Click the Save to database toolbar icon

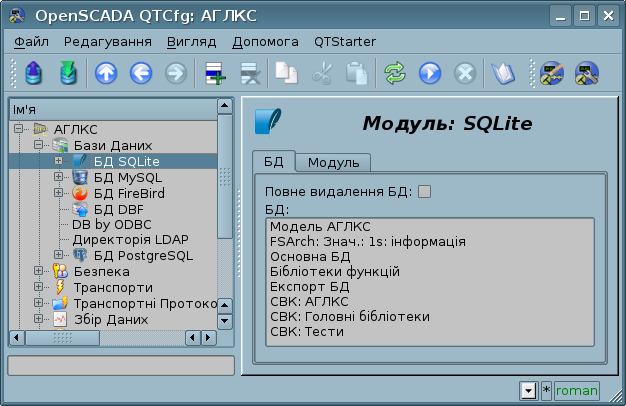click(x=67, y=73)
